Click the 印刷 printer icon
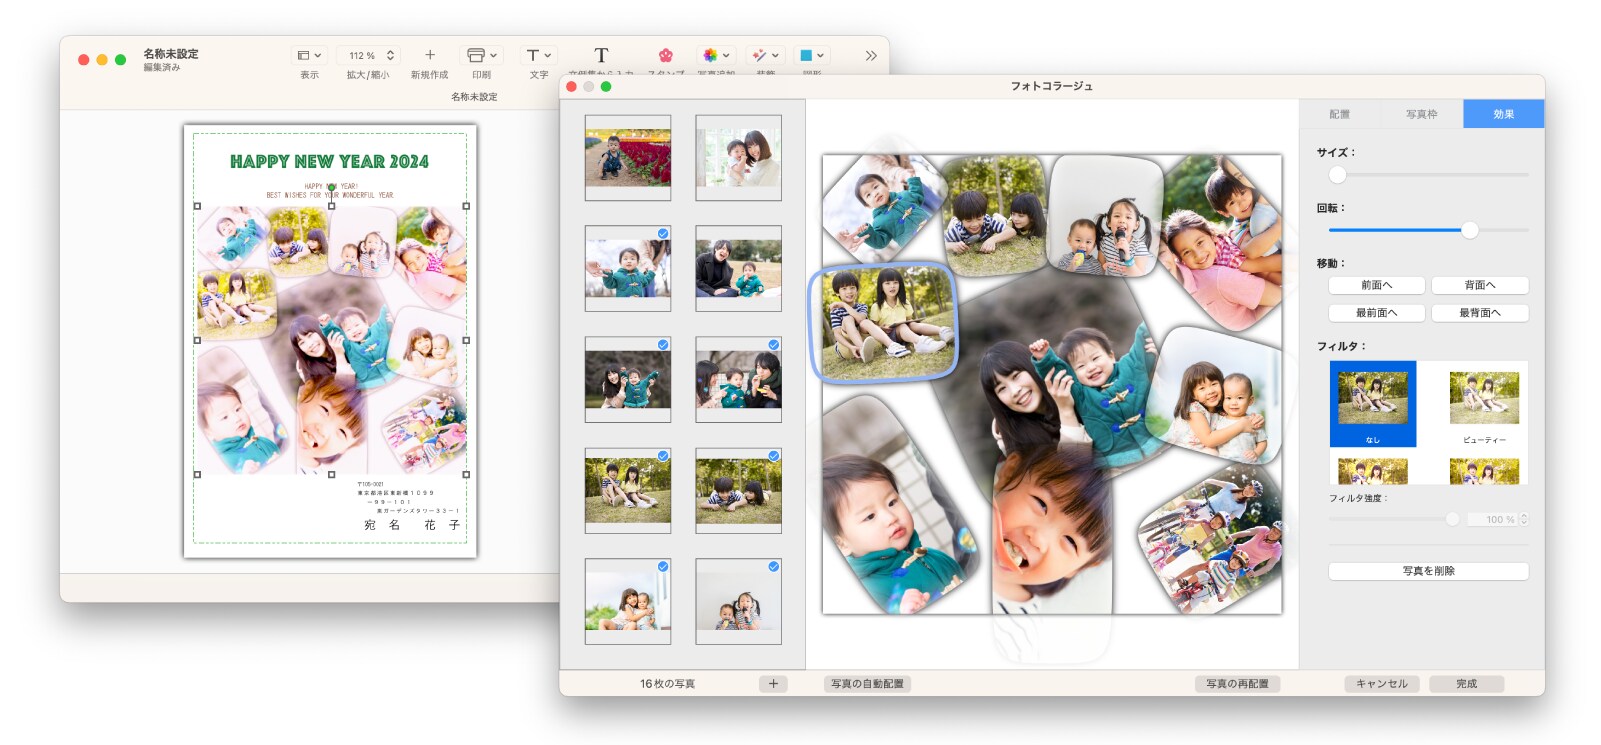 476,56
